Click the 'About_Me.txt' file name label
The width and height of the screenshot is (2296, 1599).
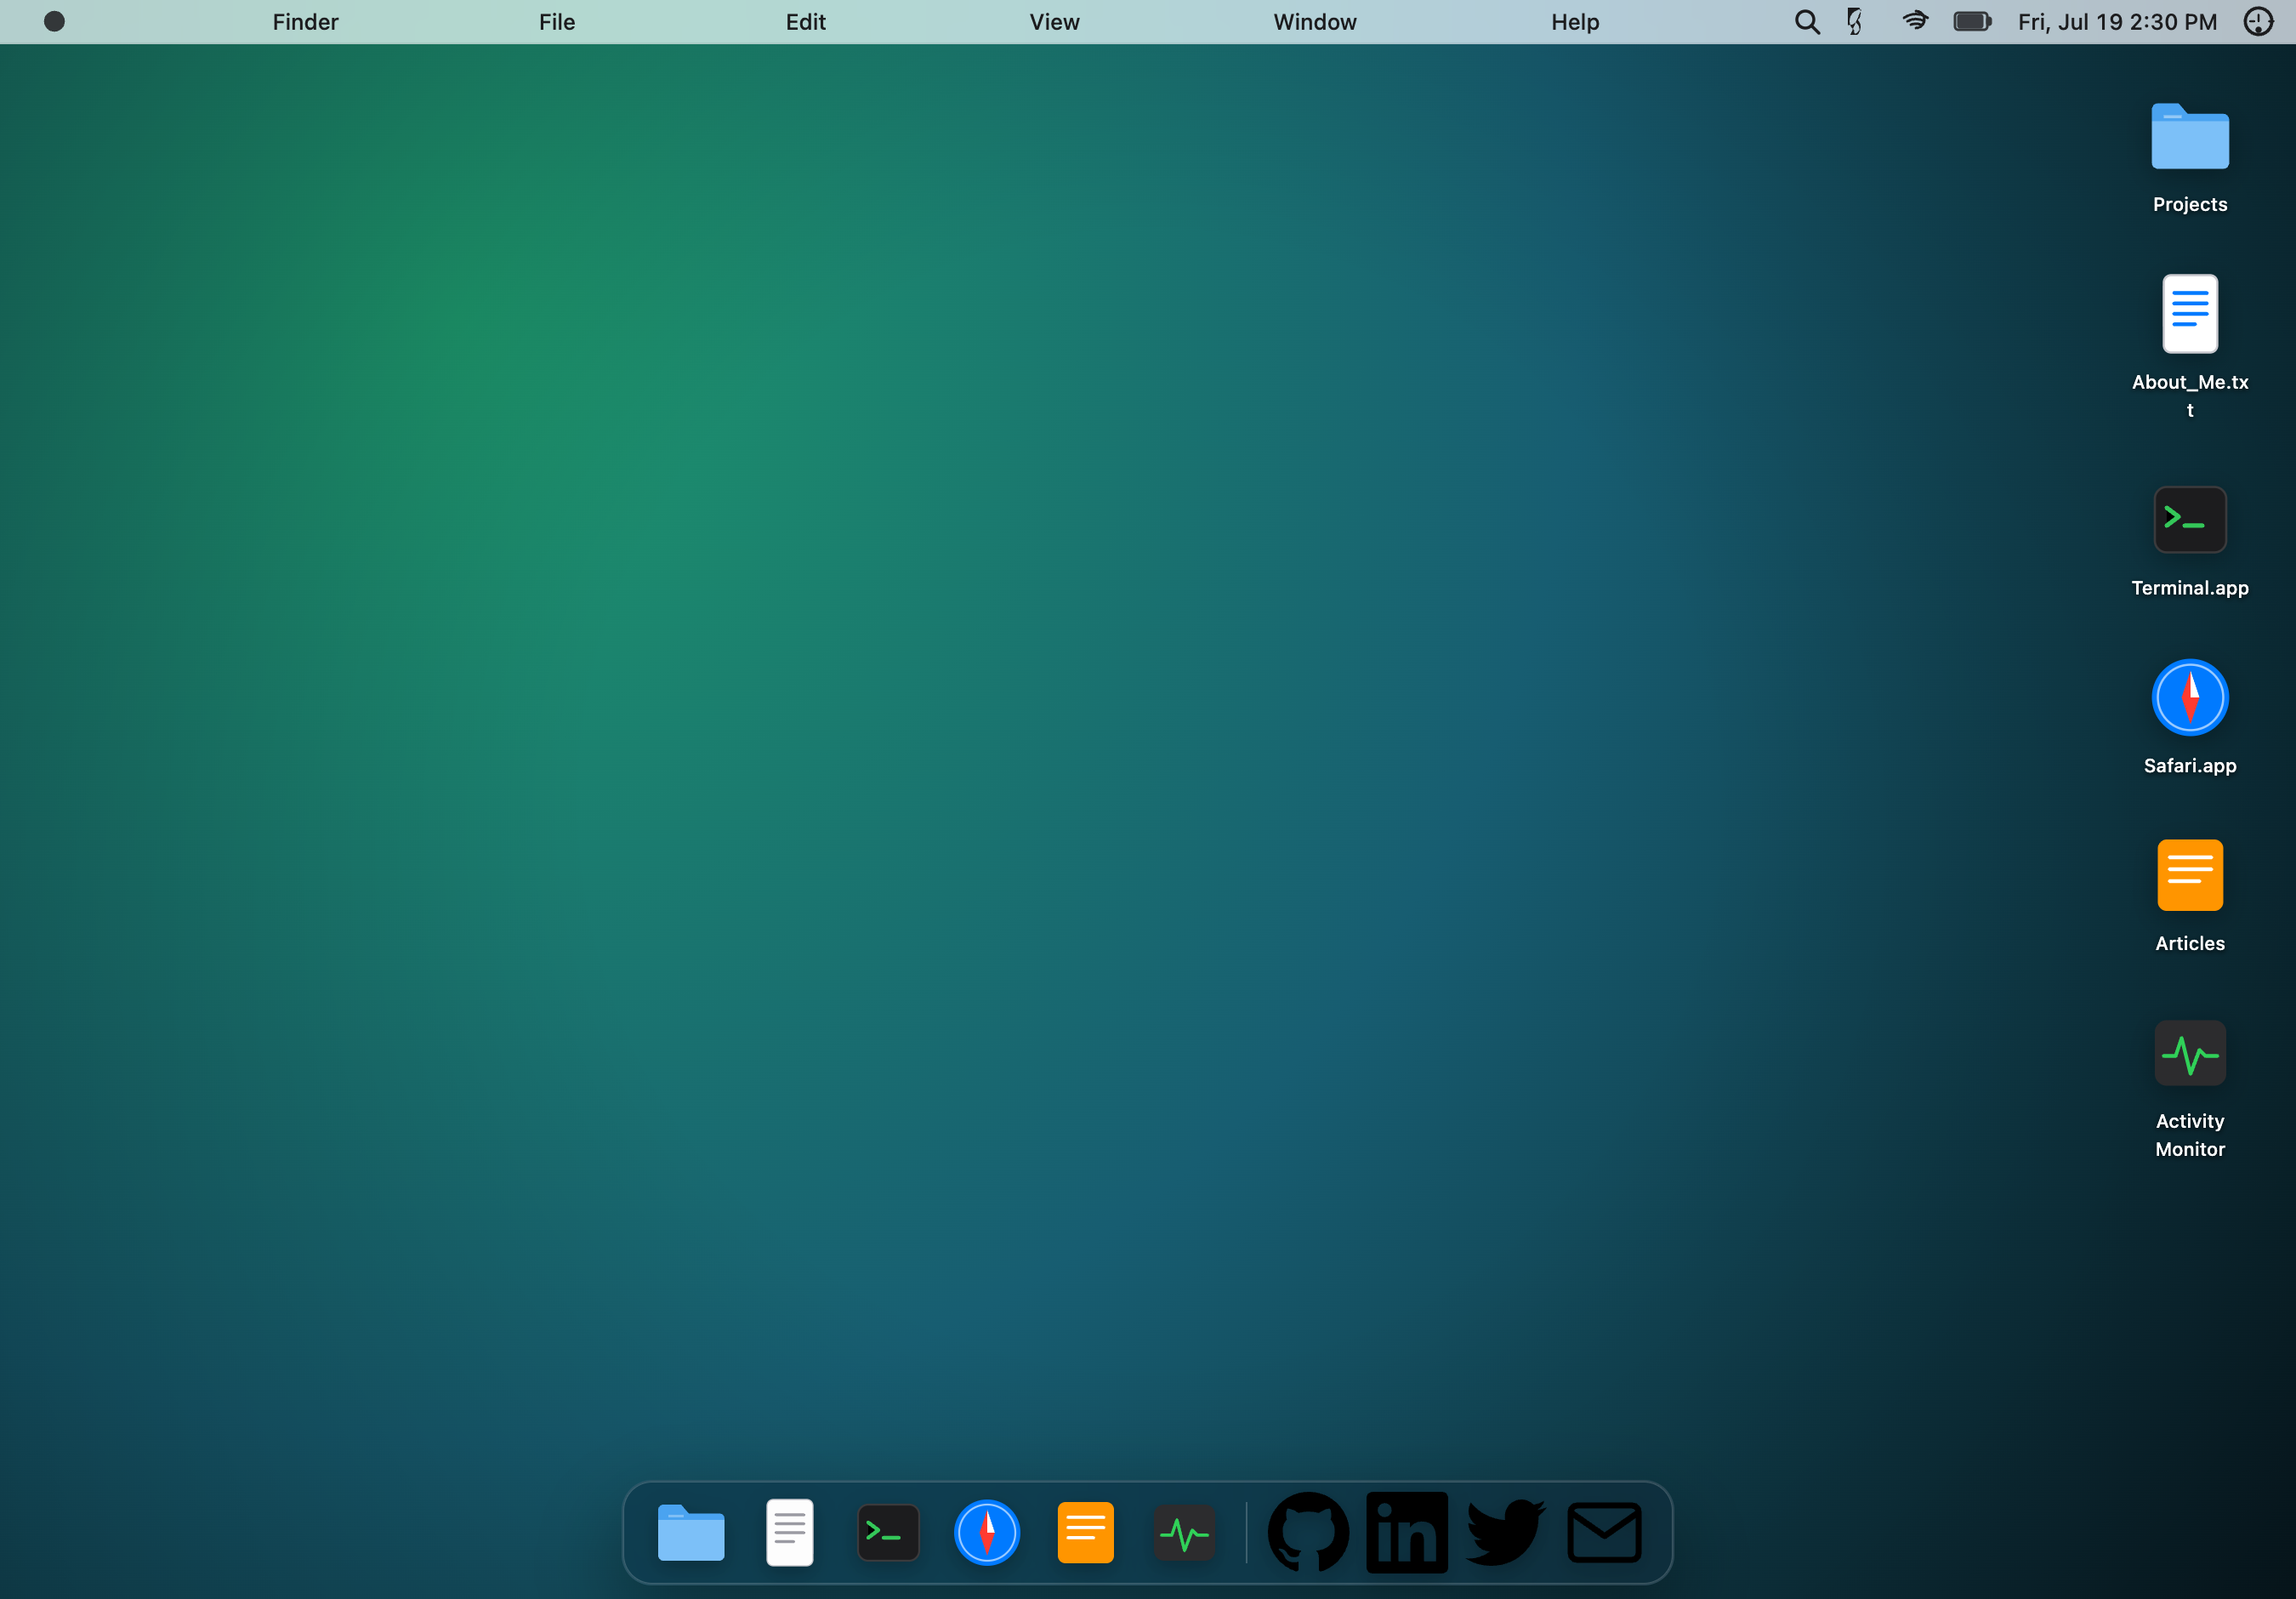point(2189,396)
